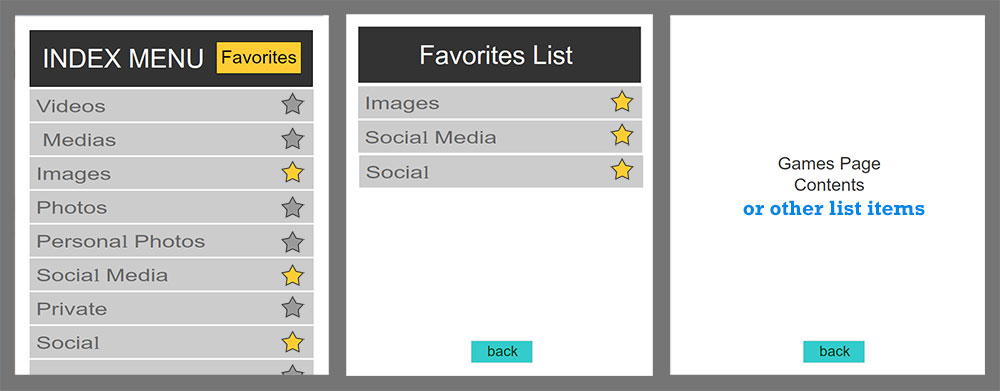Favorite the Videos item with its star
The image size is (1000, 391).
tap(292, 104)
